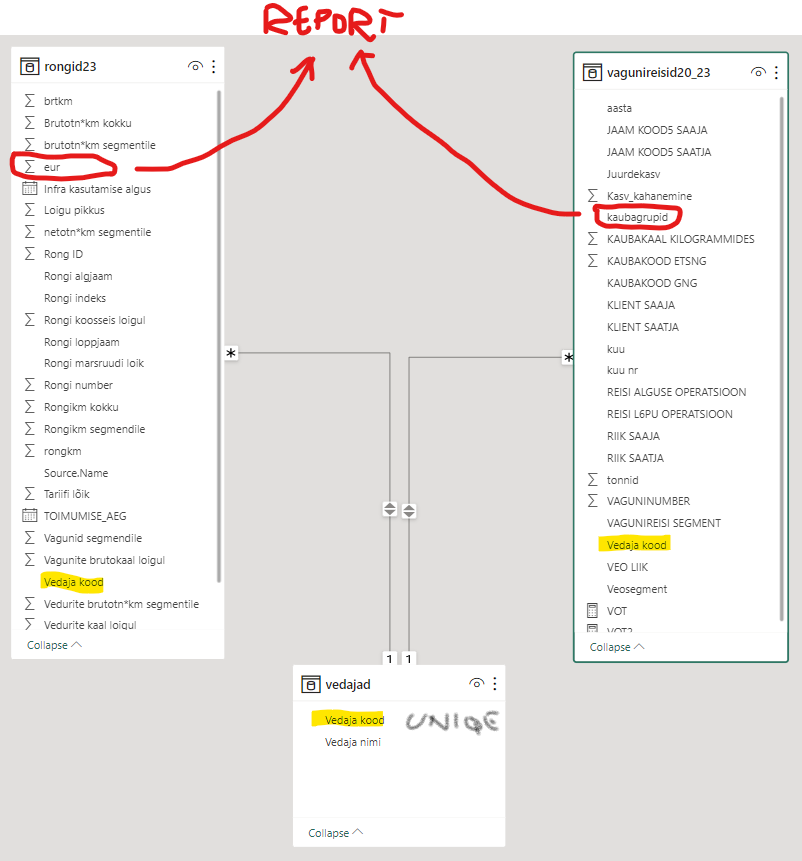This screenshot has height=861, width=802.
Task: Select the aasta field
Action: click(619, 108)
